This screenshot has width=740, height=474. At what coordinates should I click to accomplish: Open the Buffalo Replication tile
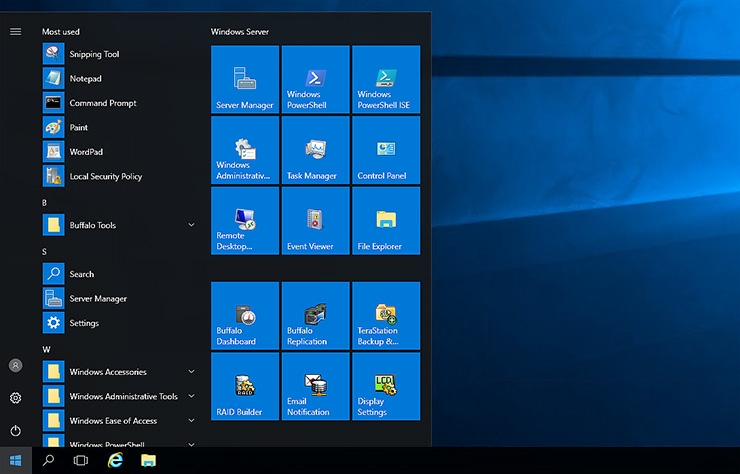coord(315,316)
